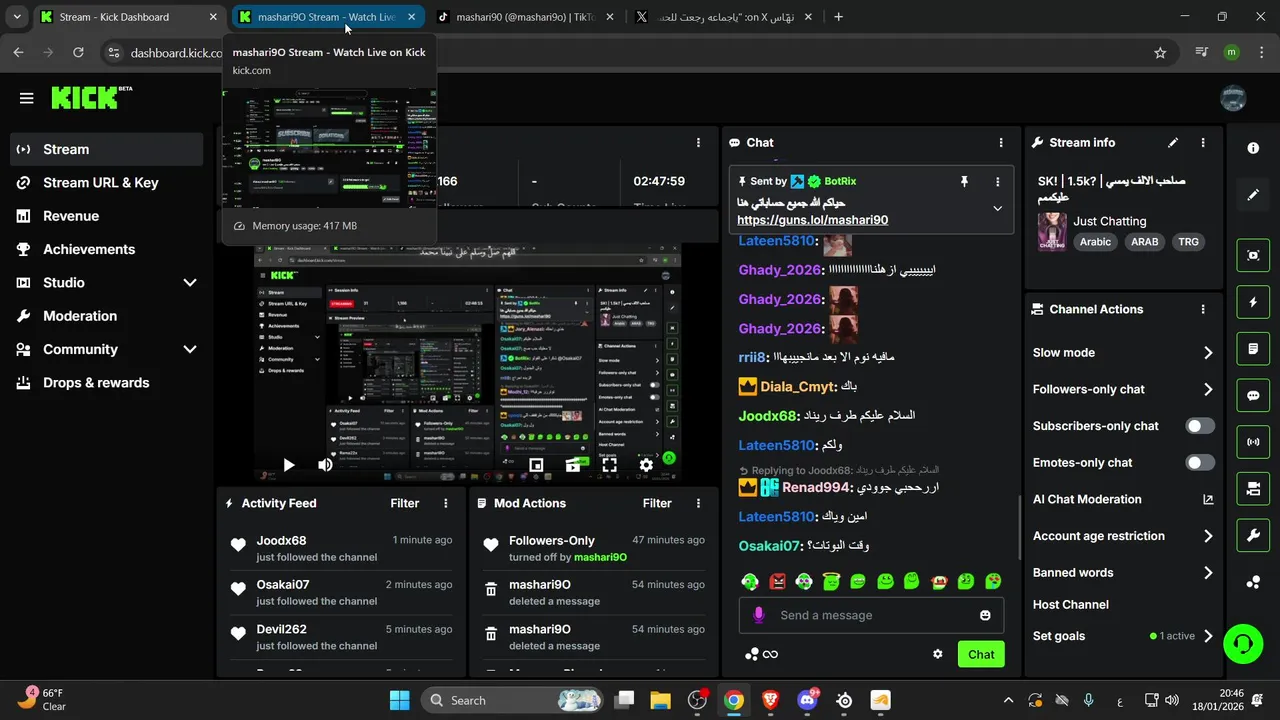Toggle Emotes-only chat switch

1200,463
